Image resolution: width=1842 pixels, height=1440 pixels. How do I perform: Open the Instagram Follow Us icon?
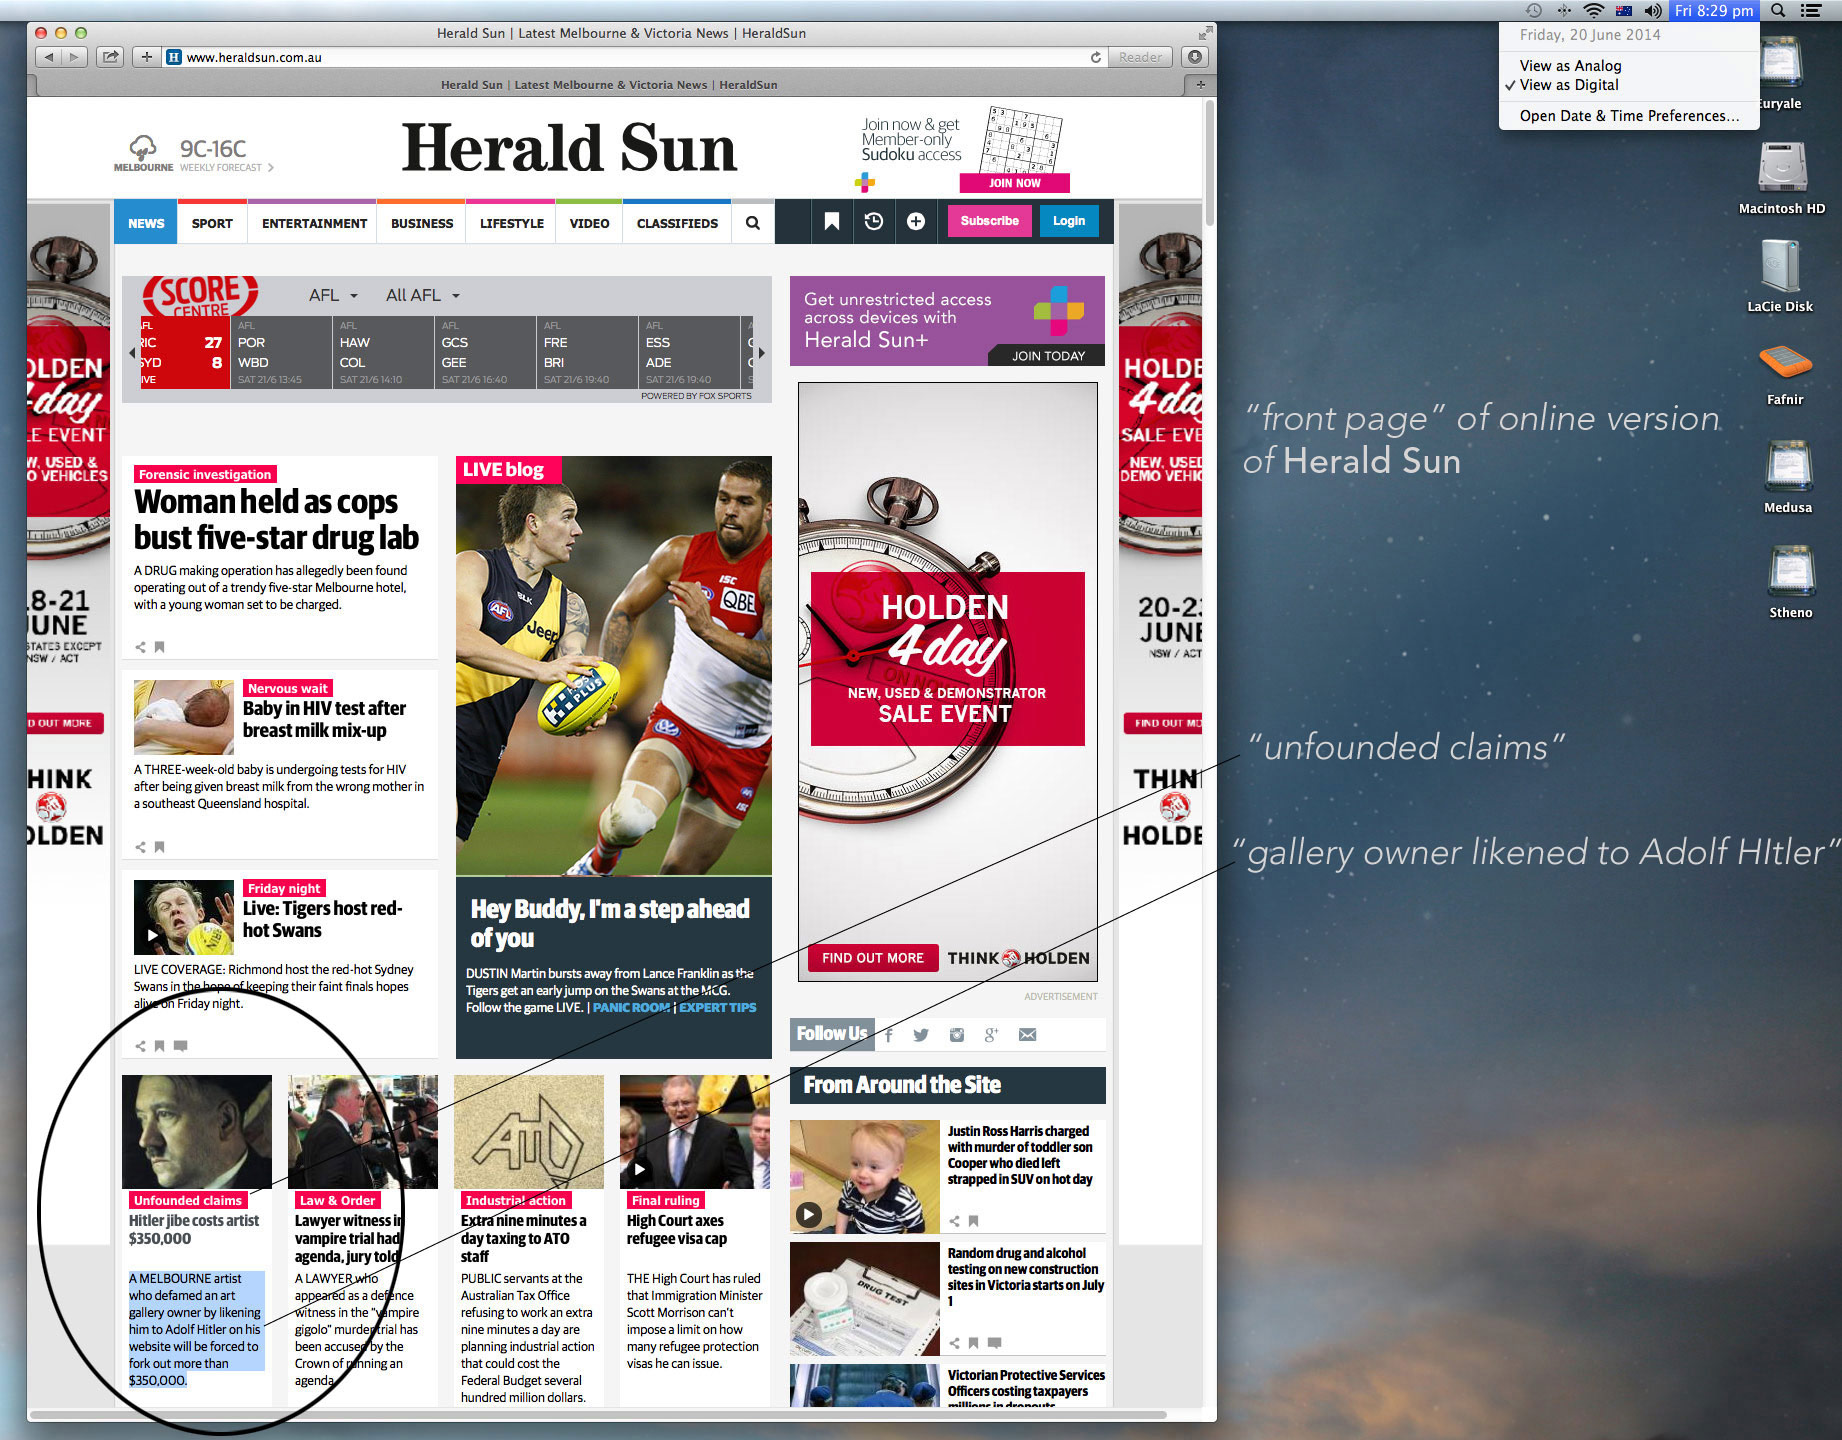click(957, 1035)
